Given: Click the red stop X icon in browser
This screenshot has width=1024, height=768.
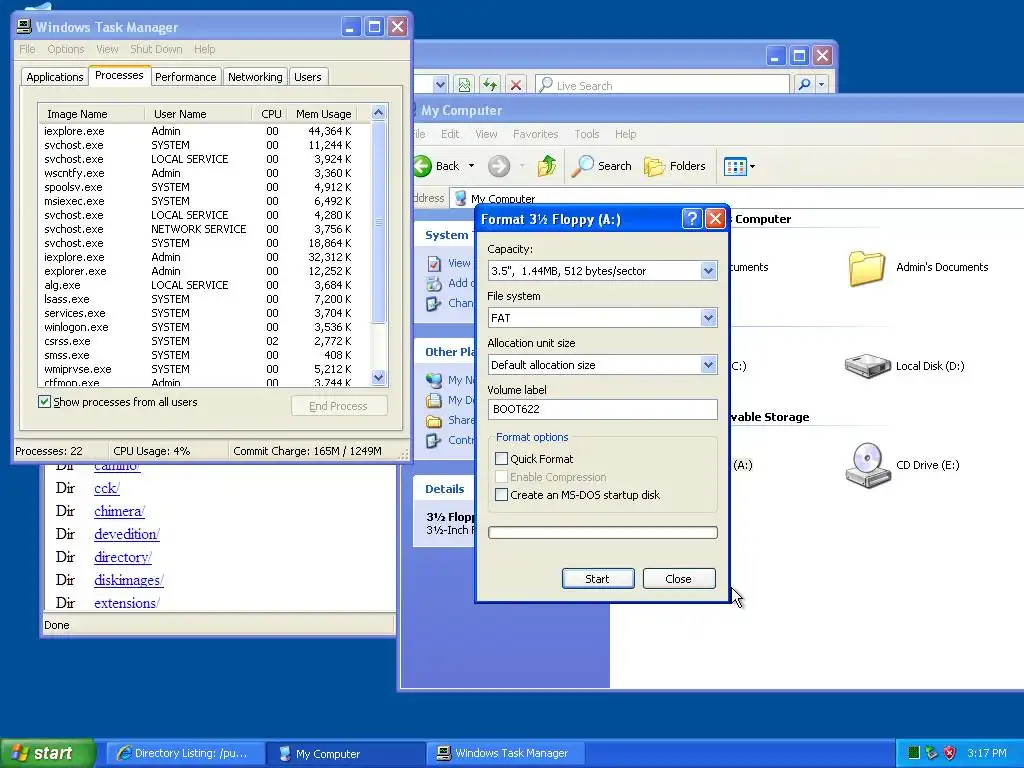Looking at the screenshot, I should (516, 85).
